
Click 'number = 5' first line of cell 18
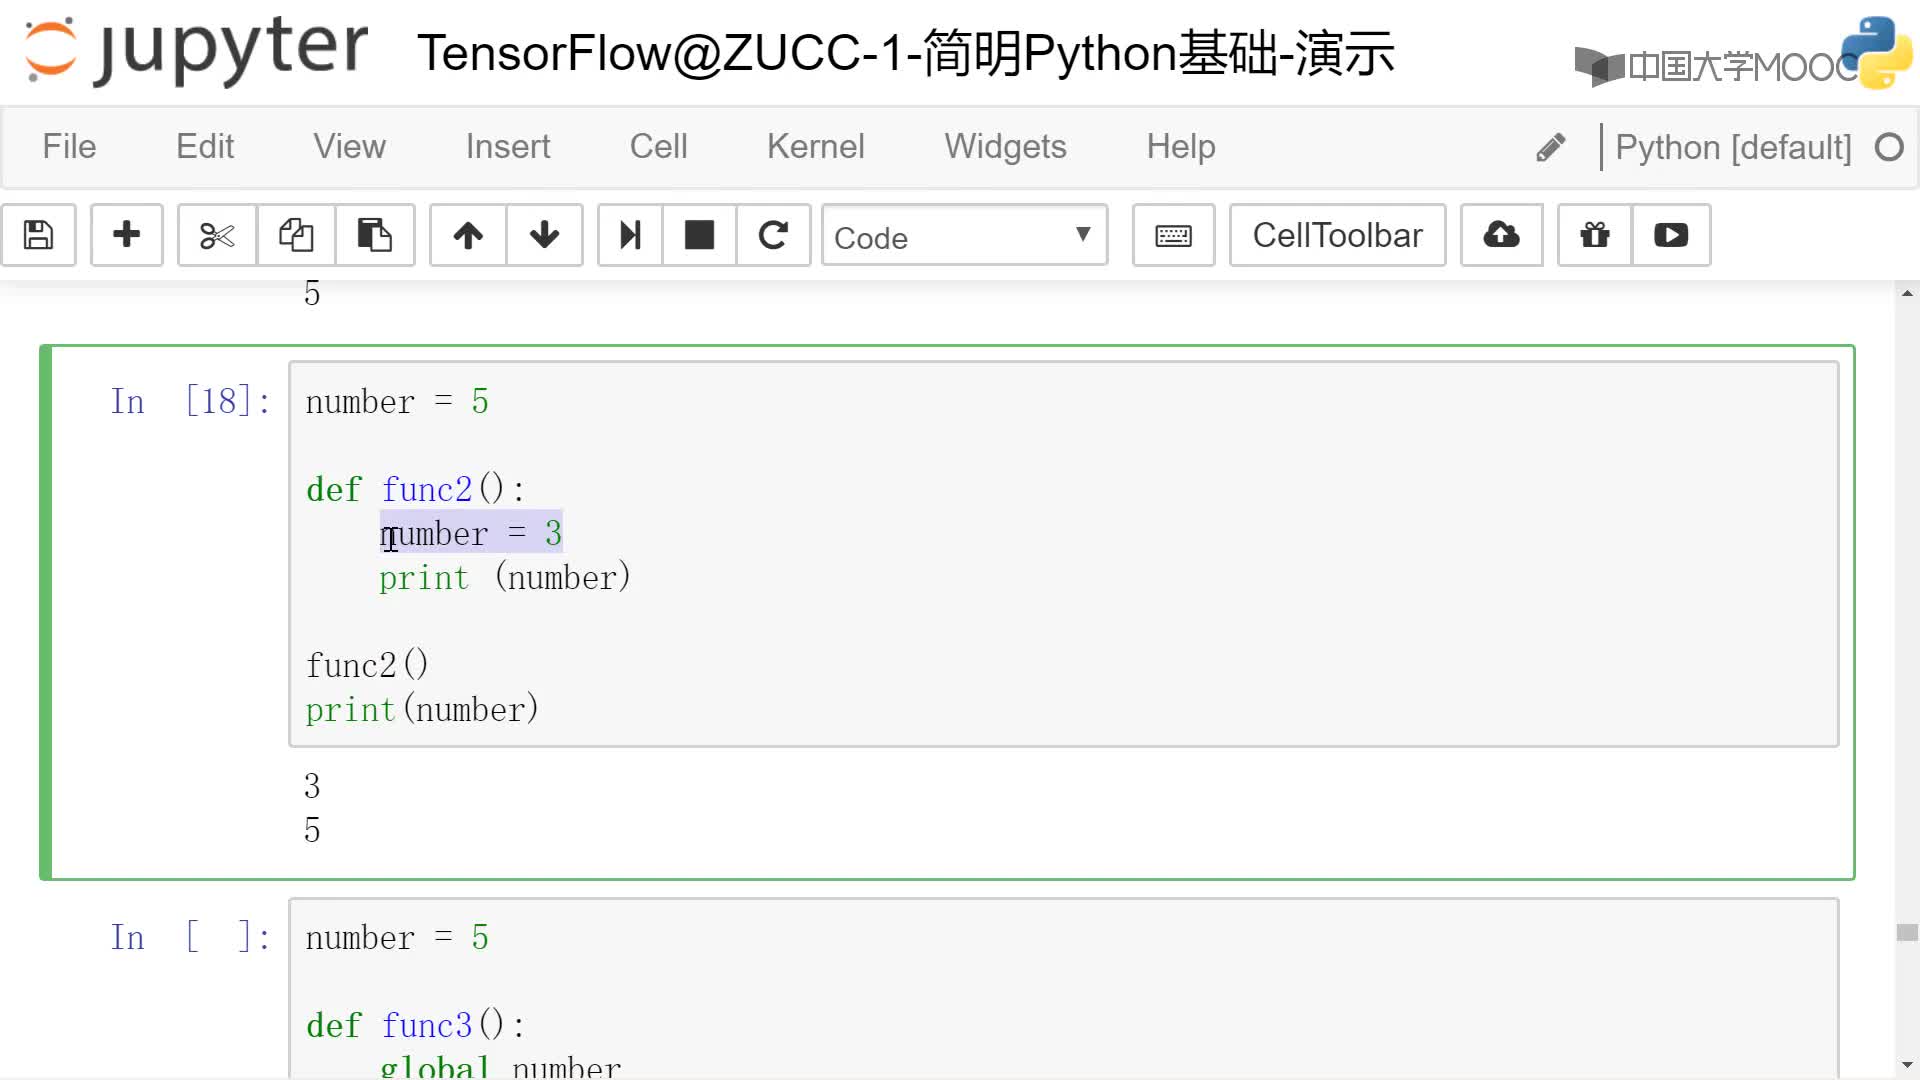397,402
